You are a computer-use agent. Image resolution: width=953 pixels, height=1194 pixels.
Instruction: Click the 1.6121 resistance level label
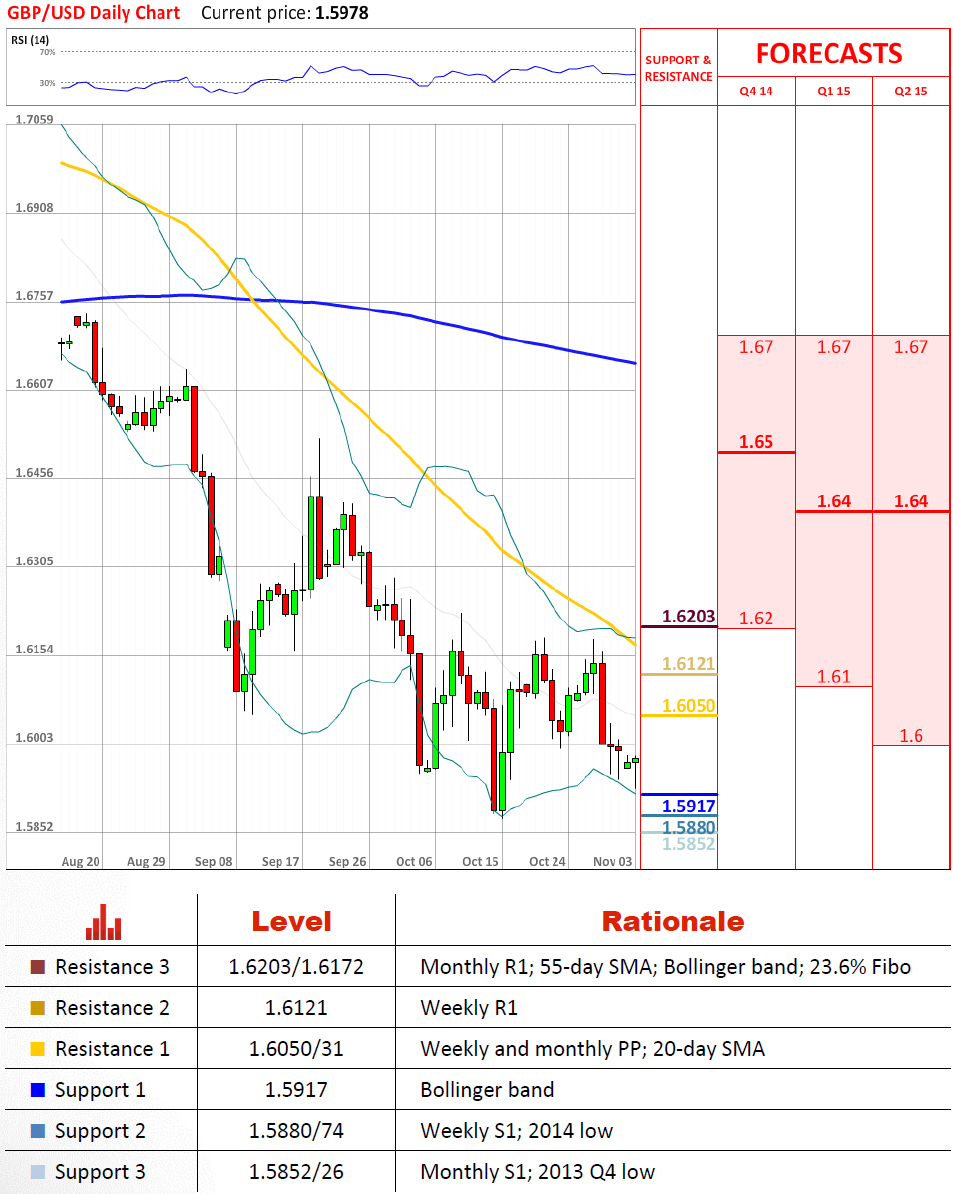[688, 664]
